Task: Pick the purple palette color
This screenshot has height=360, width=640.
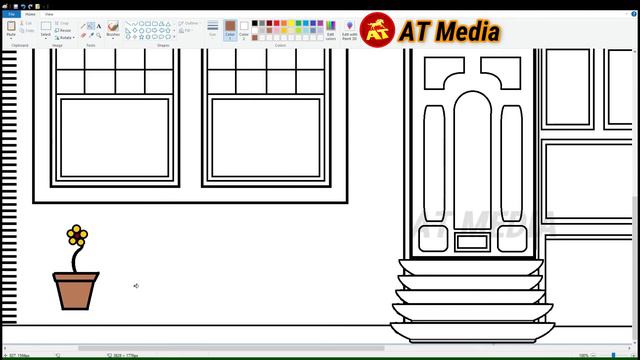Action: point(320,23)
